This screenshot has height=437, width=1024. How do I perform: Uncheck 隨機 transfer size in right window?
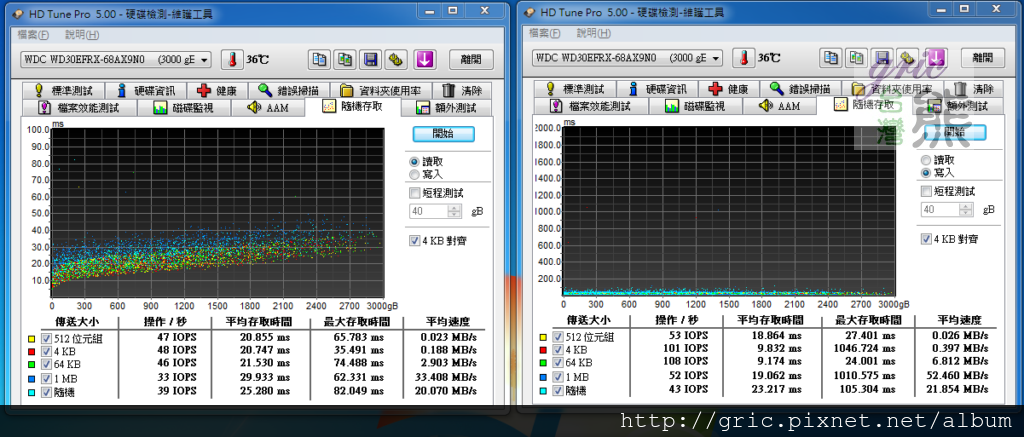tap(557, 391)
